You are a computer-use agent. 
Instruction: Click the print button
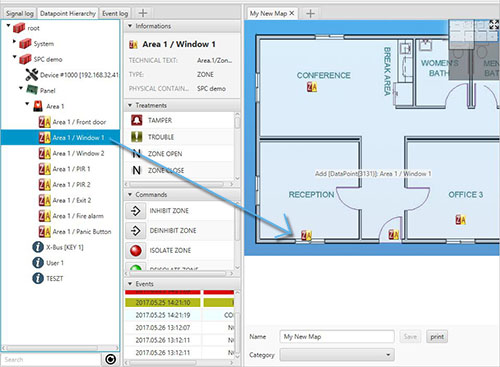pos(437,337)
